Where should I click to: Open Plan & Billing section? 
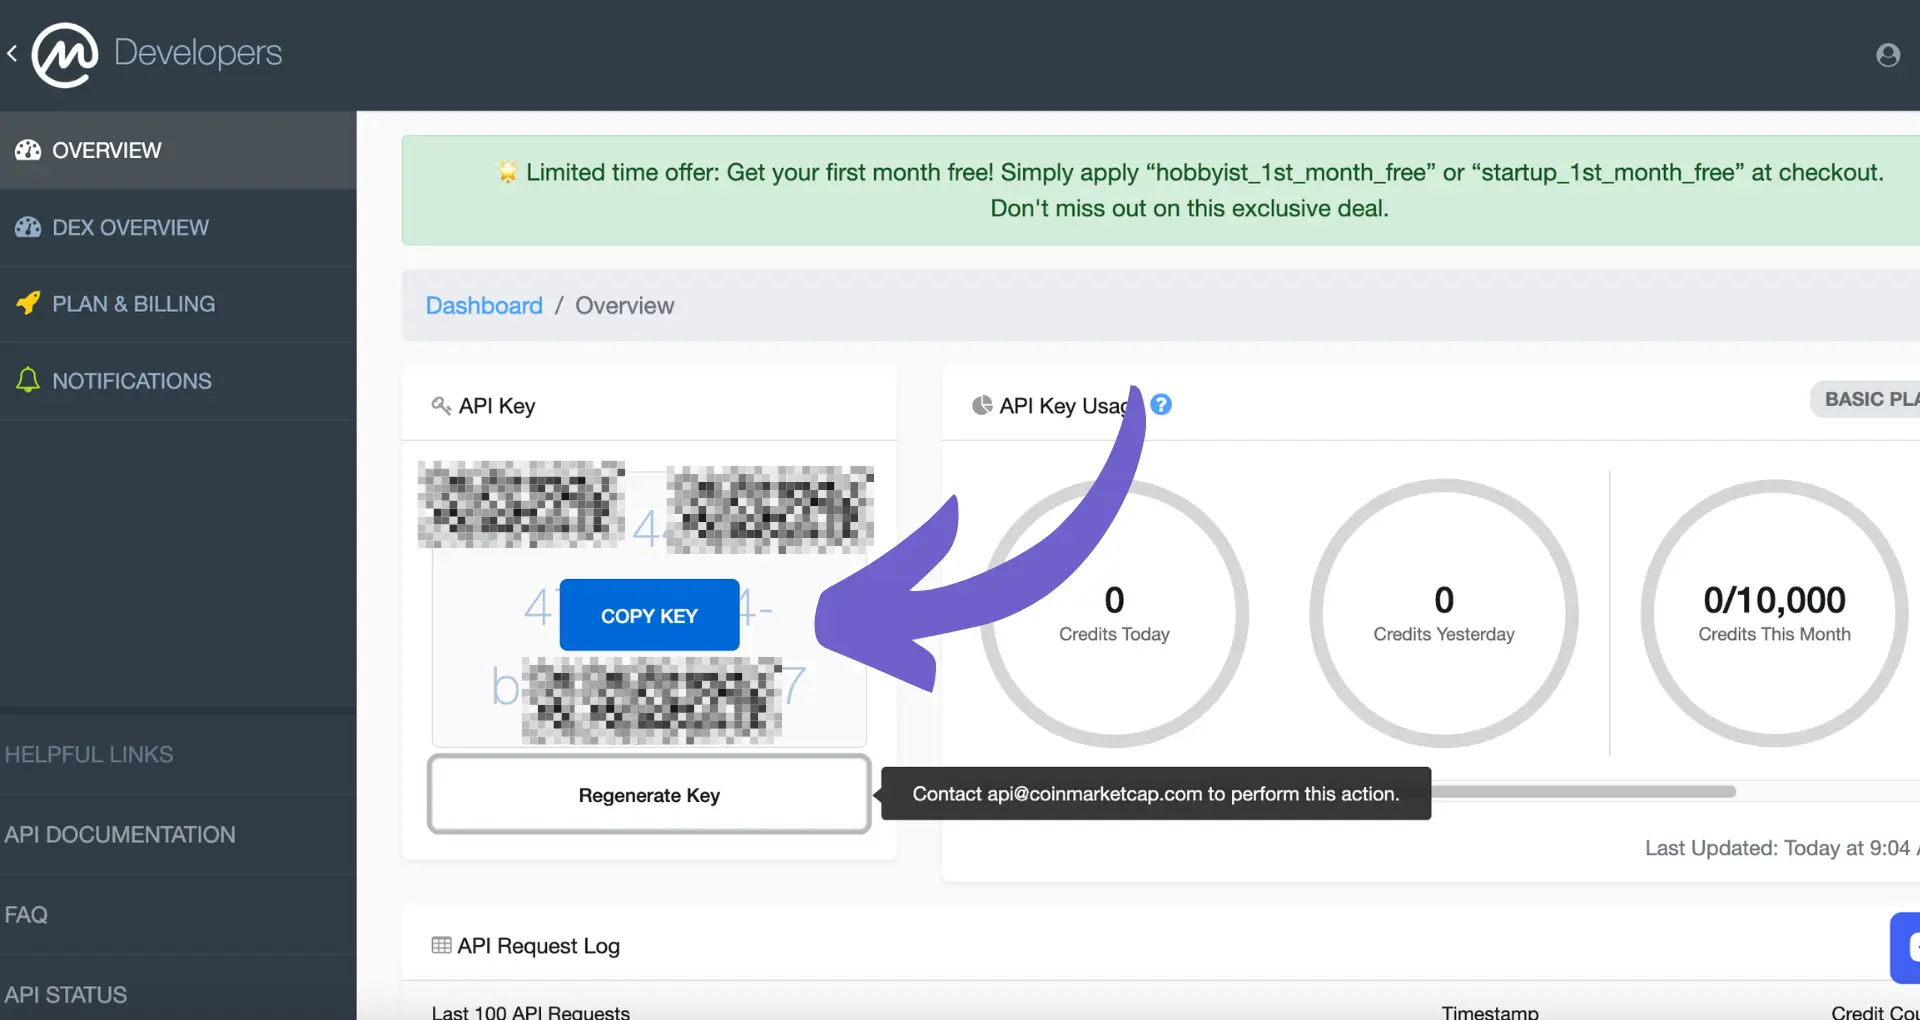tap(178, 304)
